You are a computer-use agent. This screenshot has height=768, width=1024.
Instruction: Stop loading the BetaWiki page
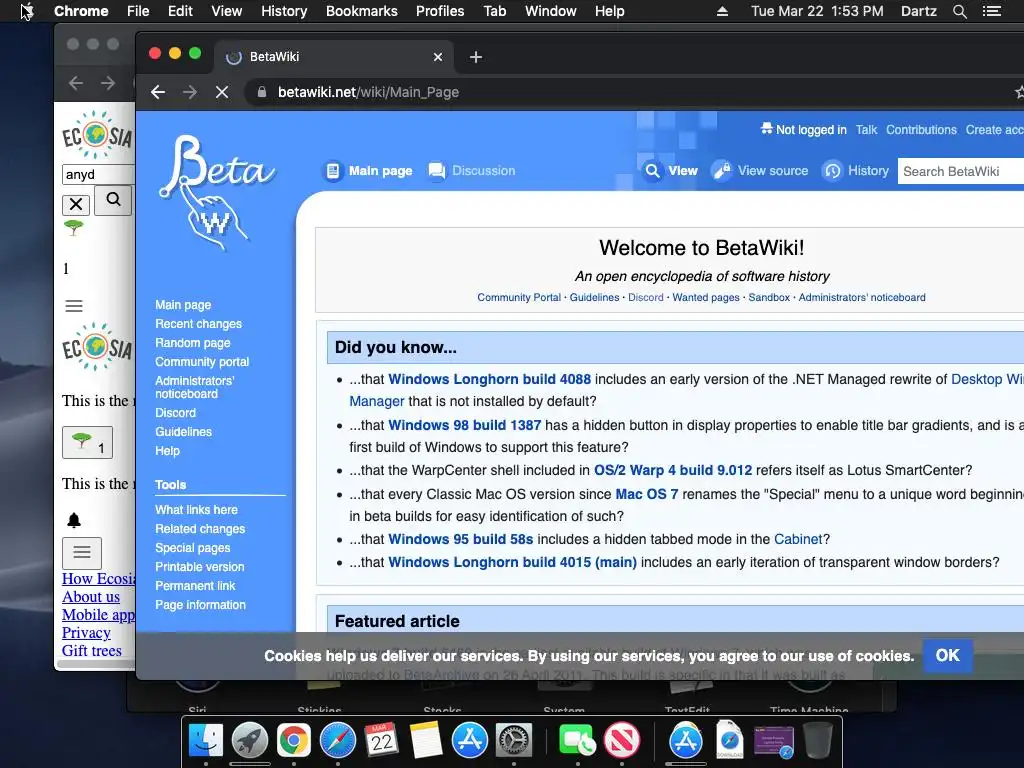pyautogui.click(x=222, y=92)
